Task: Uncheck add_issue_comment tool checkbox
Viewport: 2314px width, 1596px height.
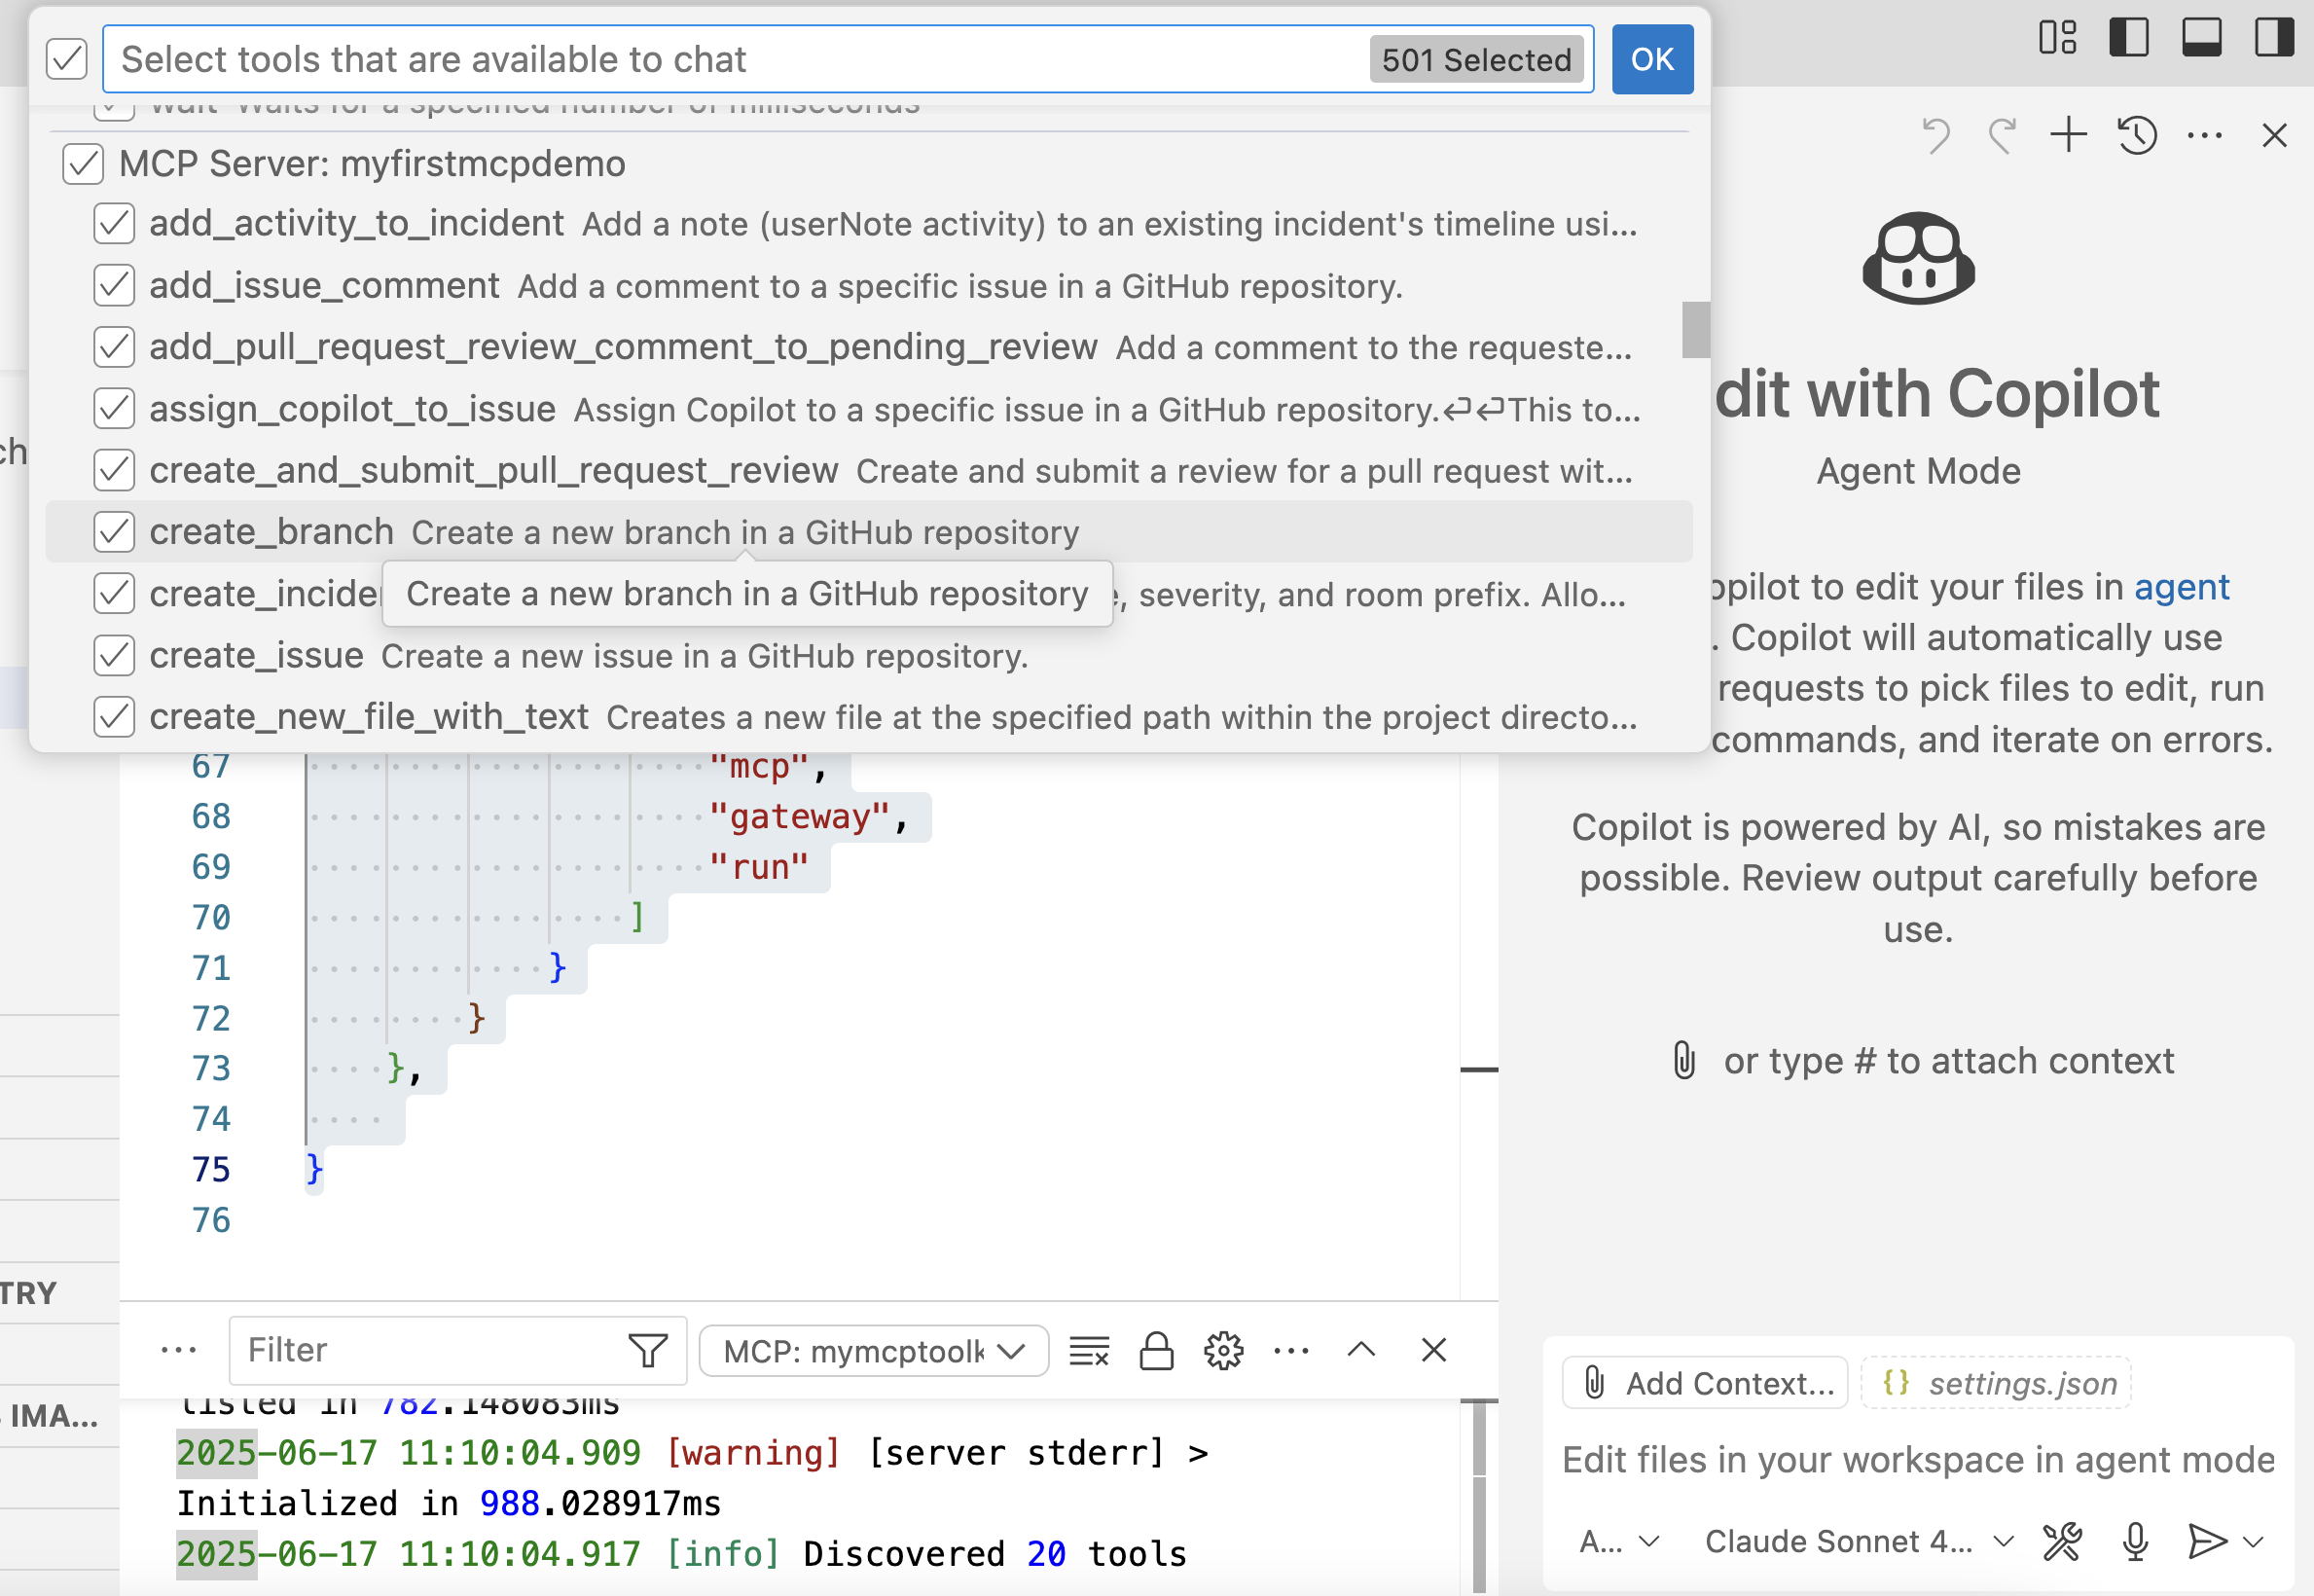Action: (114, 286)
